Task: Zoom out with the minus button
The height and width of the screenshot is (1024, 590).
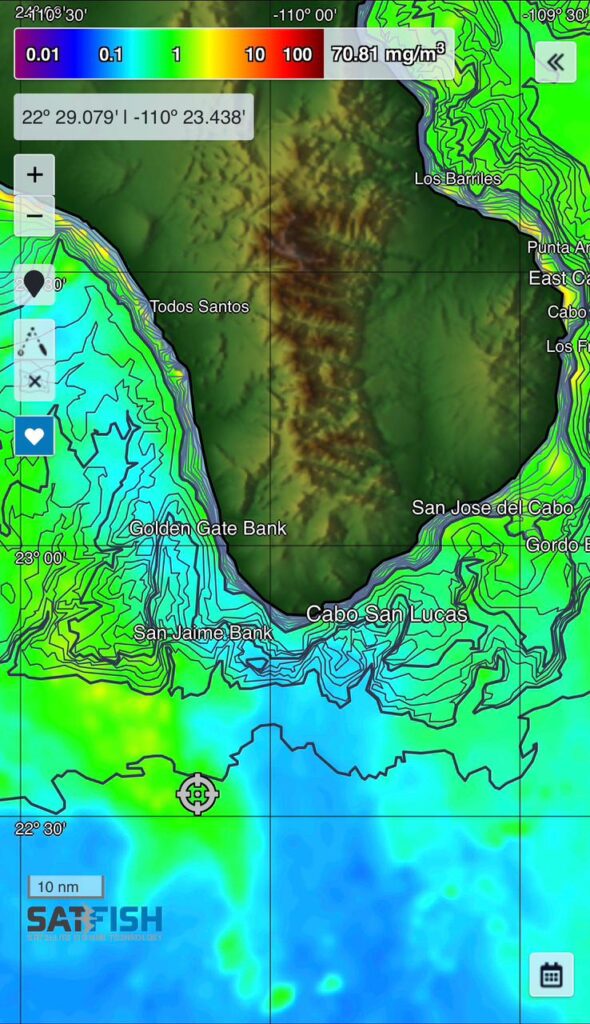Action: [x=34, y=216]
